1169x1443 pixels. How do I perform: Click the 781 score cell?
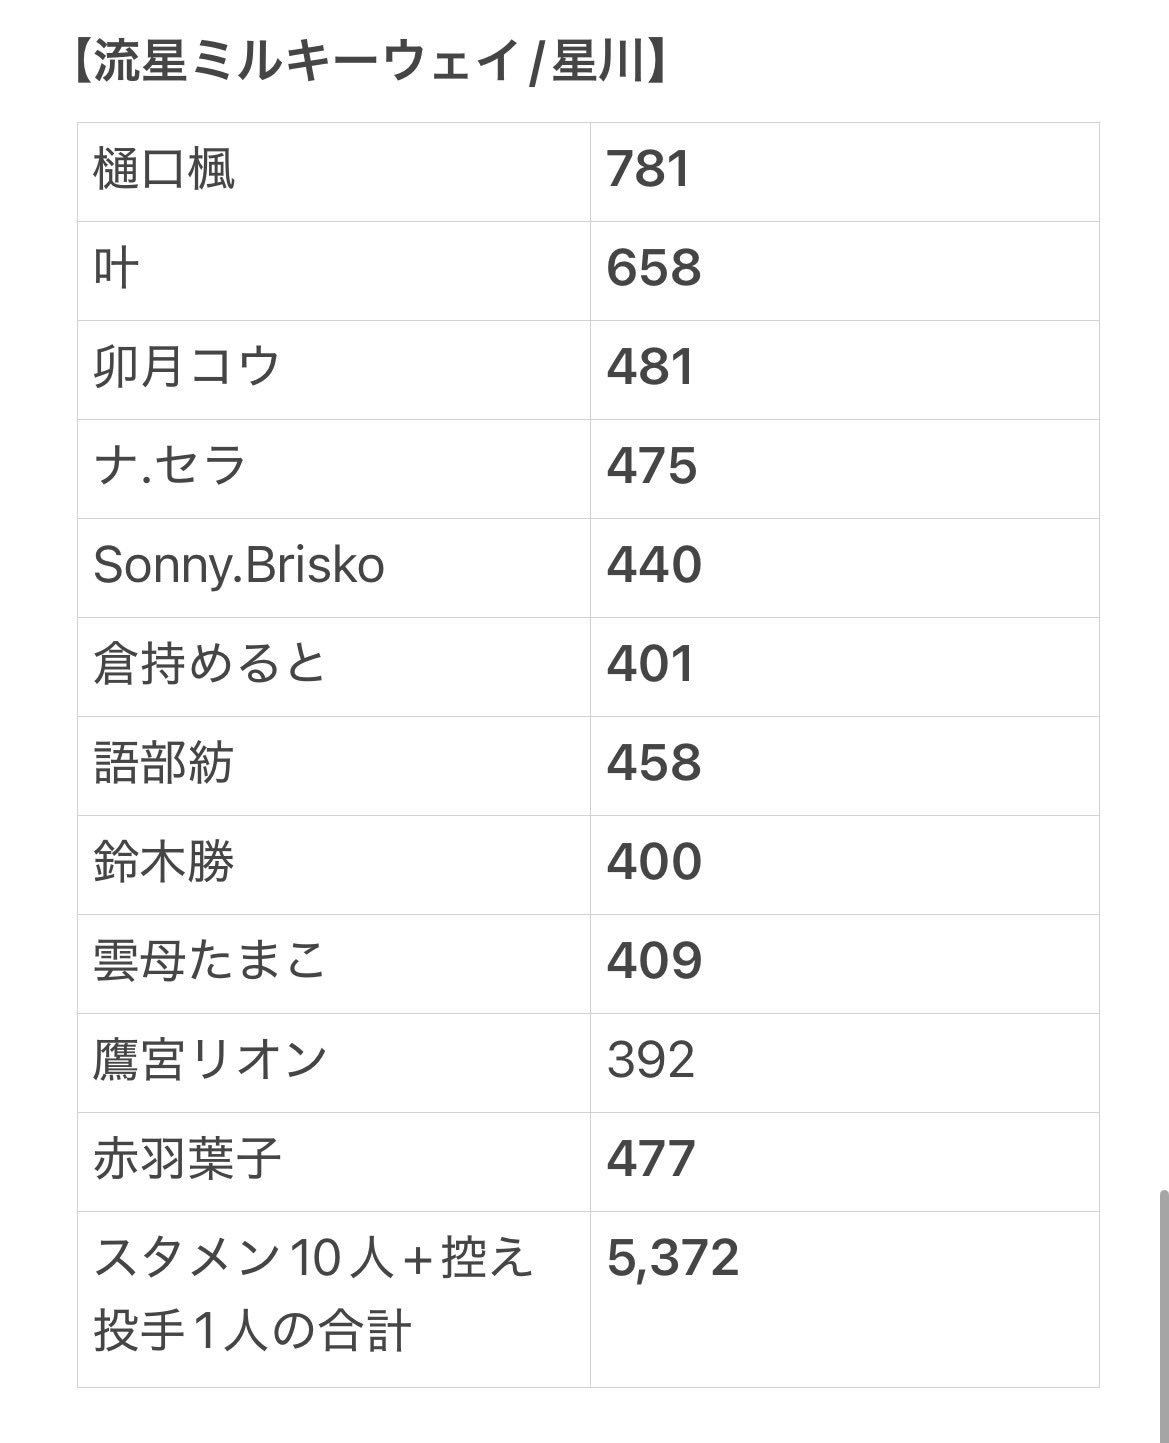[845, 172]
